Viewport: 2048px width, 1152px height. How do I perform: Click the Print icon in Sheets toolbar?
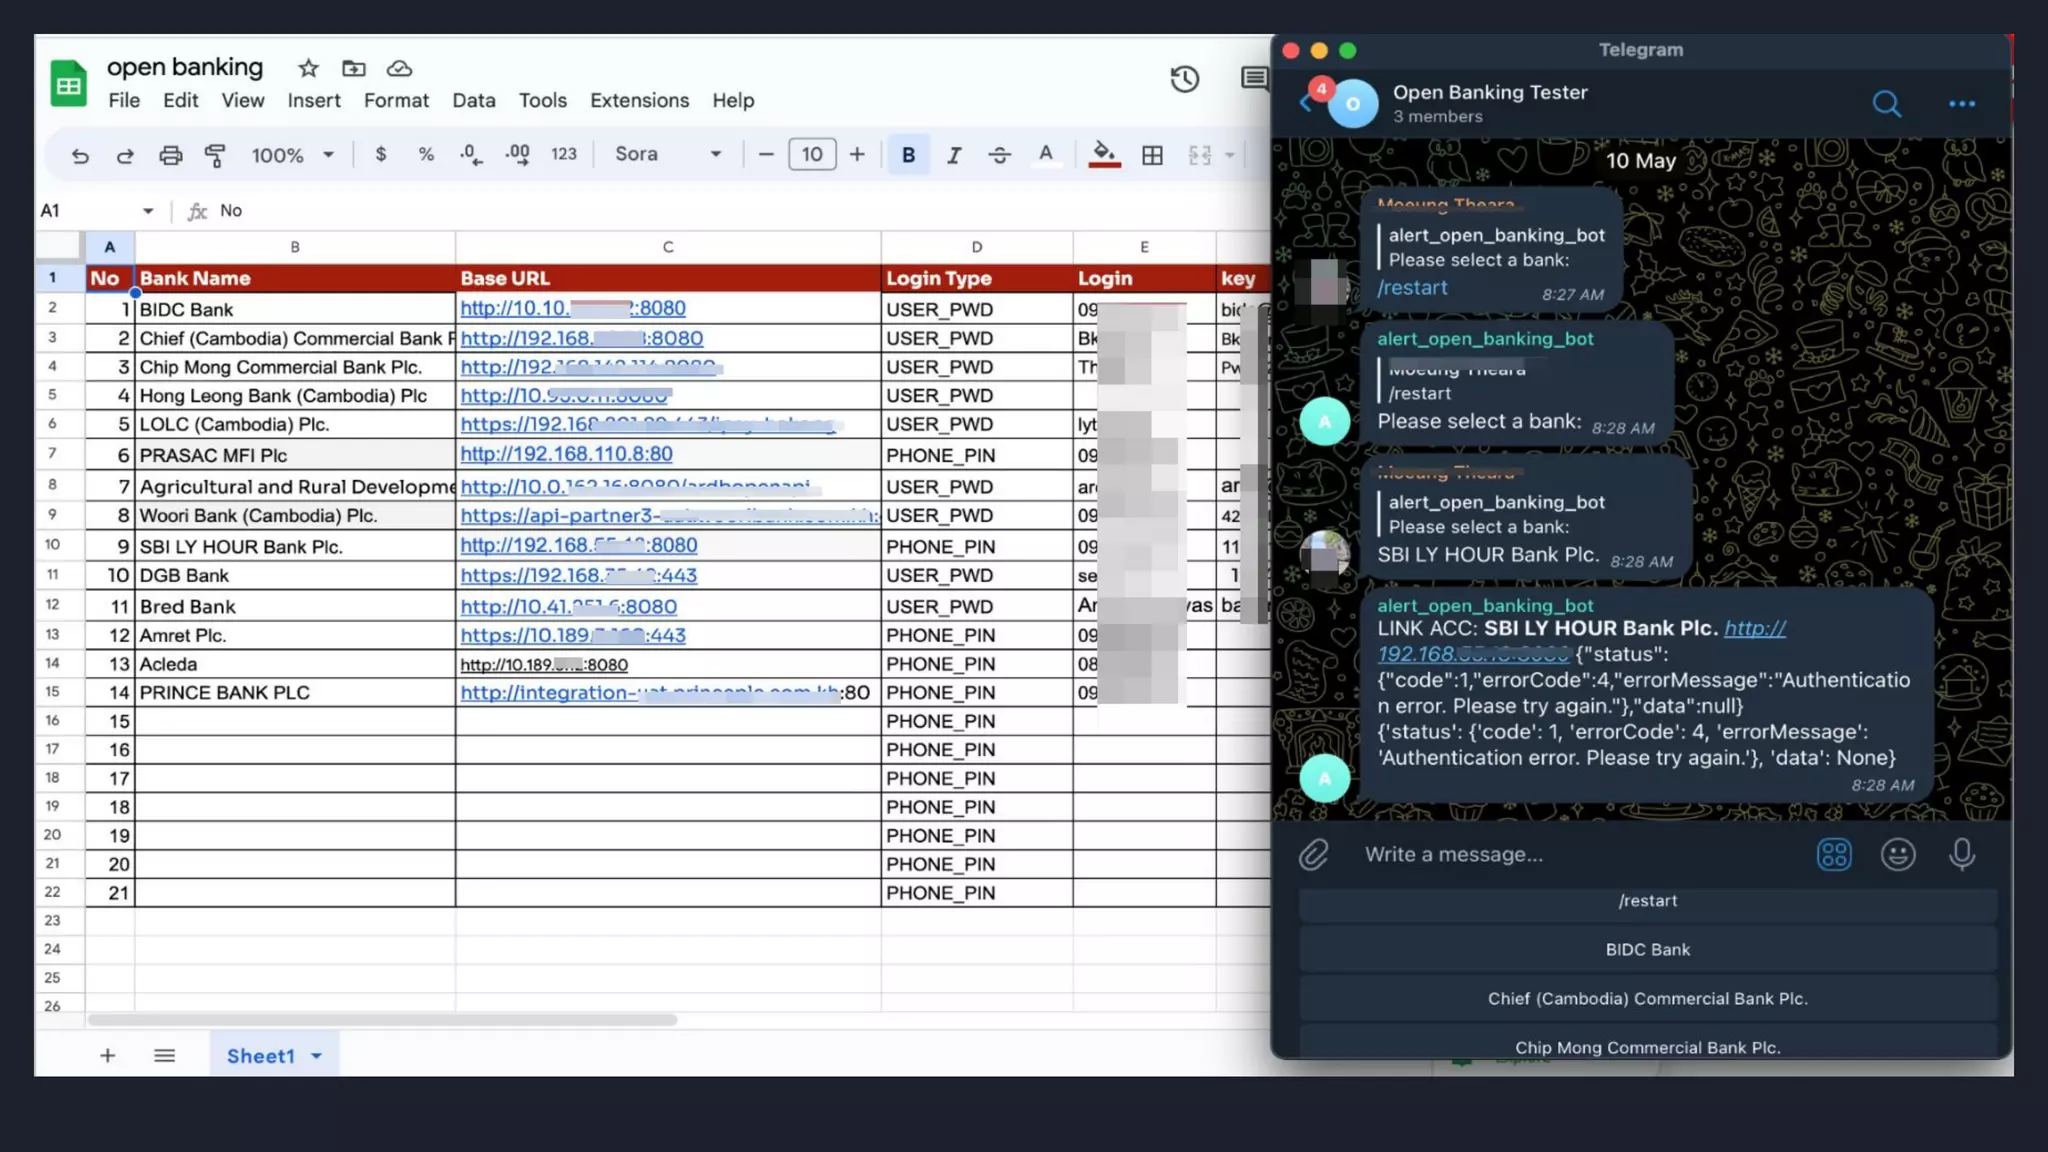tap(171, 155)
